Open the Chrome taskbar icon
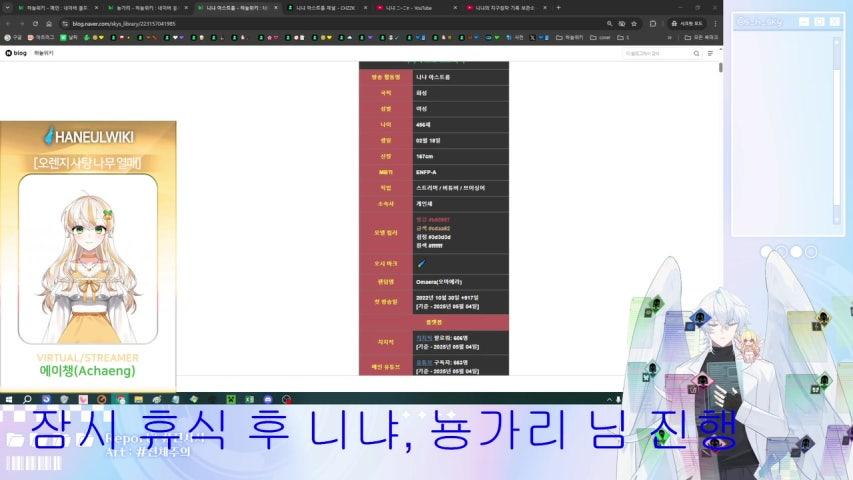 click(120, 399)
